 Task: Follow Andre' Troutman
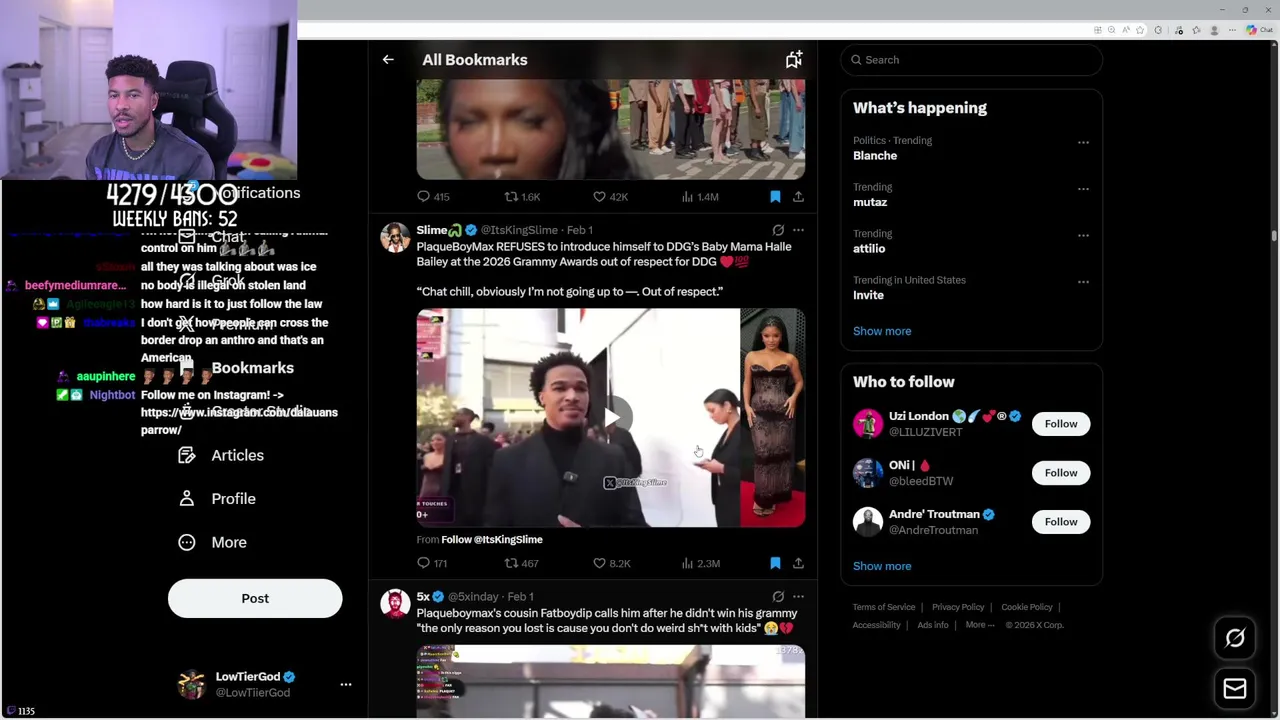tap(1061, 522)
